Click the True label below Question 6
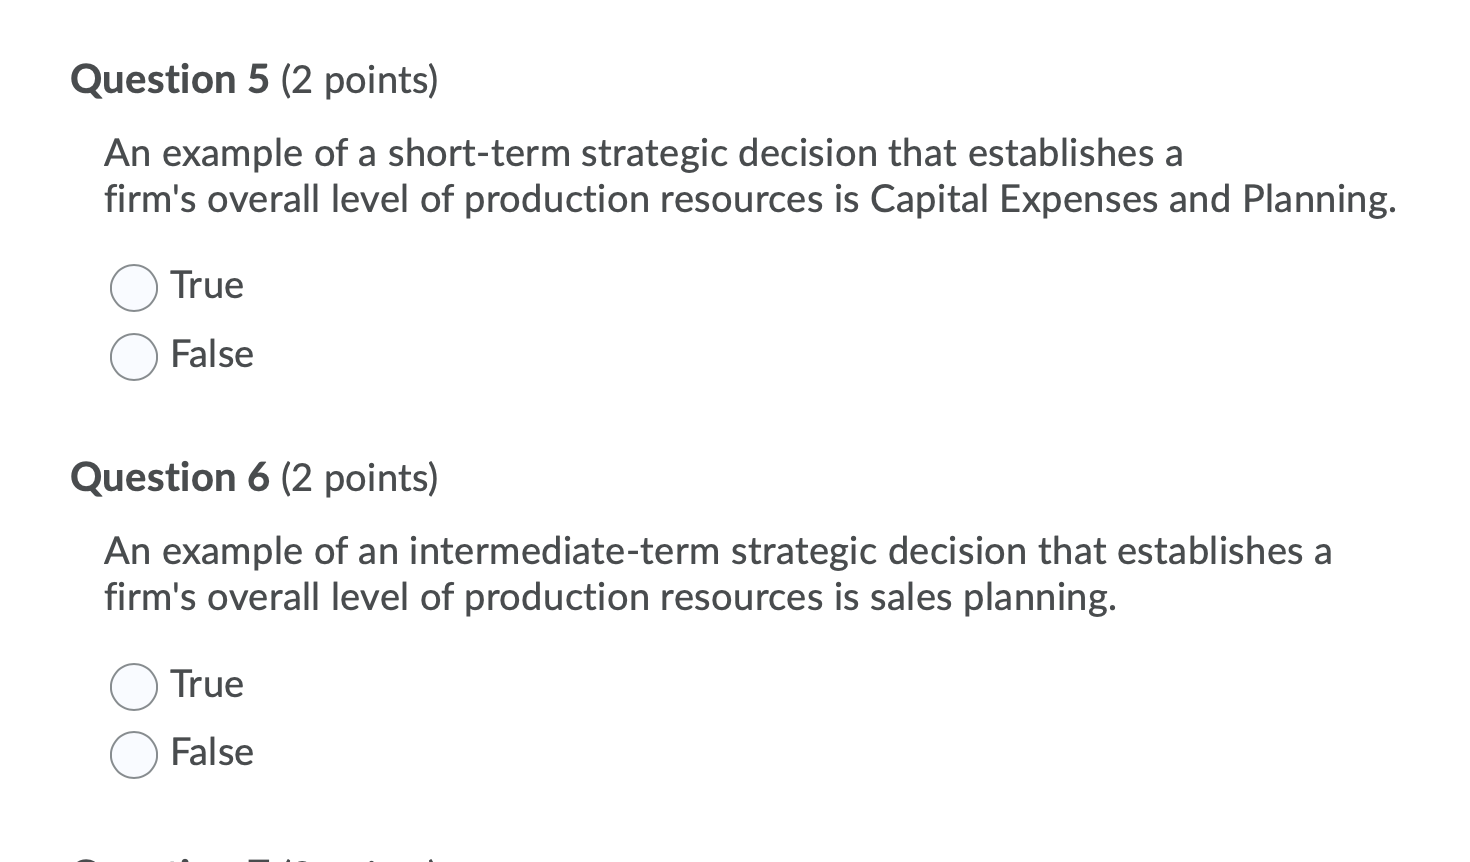Screen dimensions: 1470x862 coord(206,684)
